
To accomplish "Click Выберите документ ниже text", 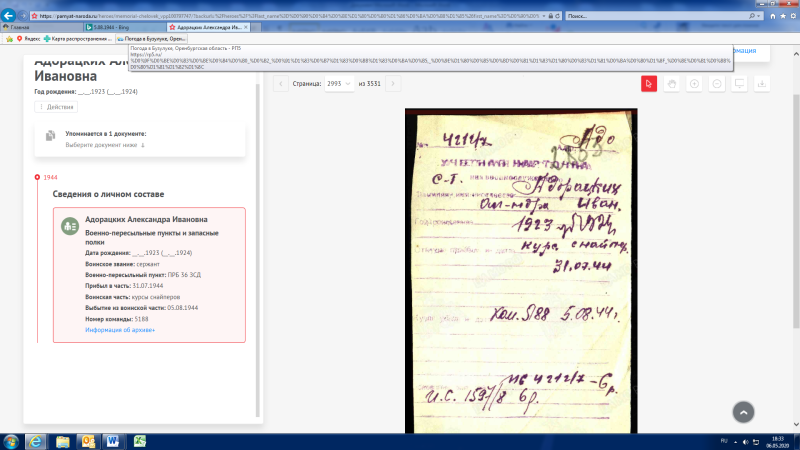I will (105, 145).
